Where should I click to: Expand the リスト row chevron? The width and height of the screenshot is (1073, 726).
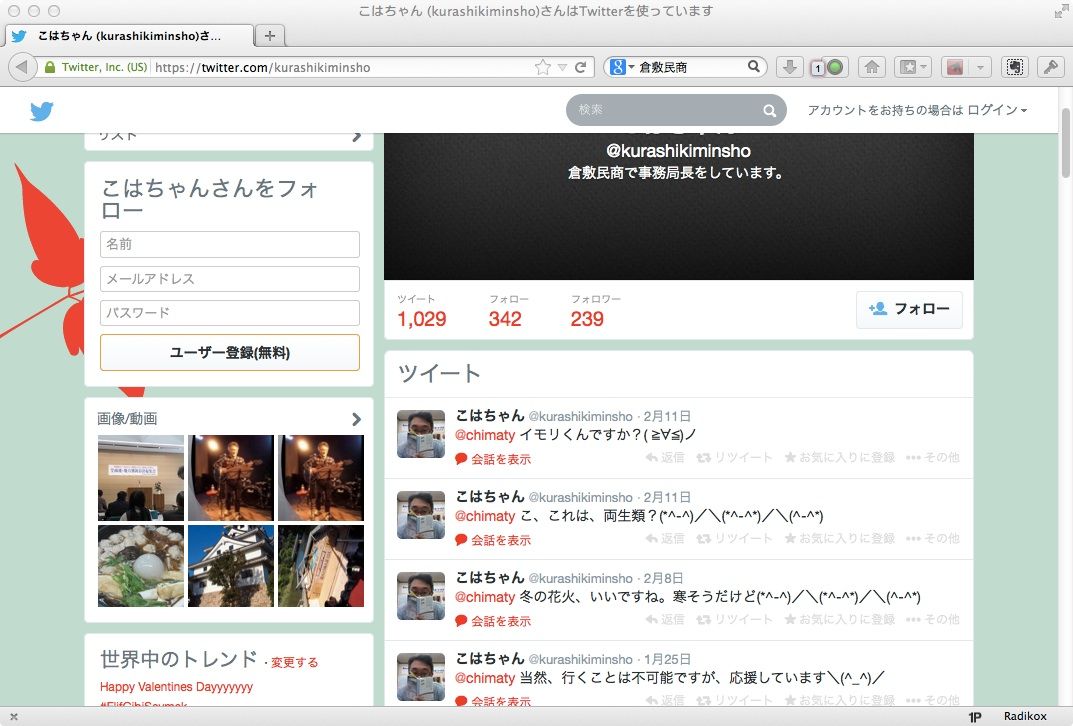tap(356, 136)
